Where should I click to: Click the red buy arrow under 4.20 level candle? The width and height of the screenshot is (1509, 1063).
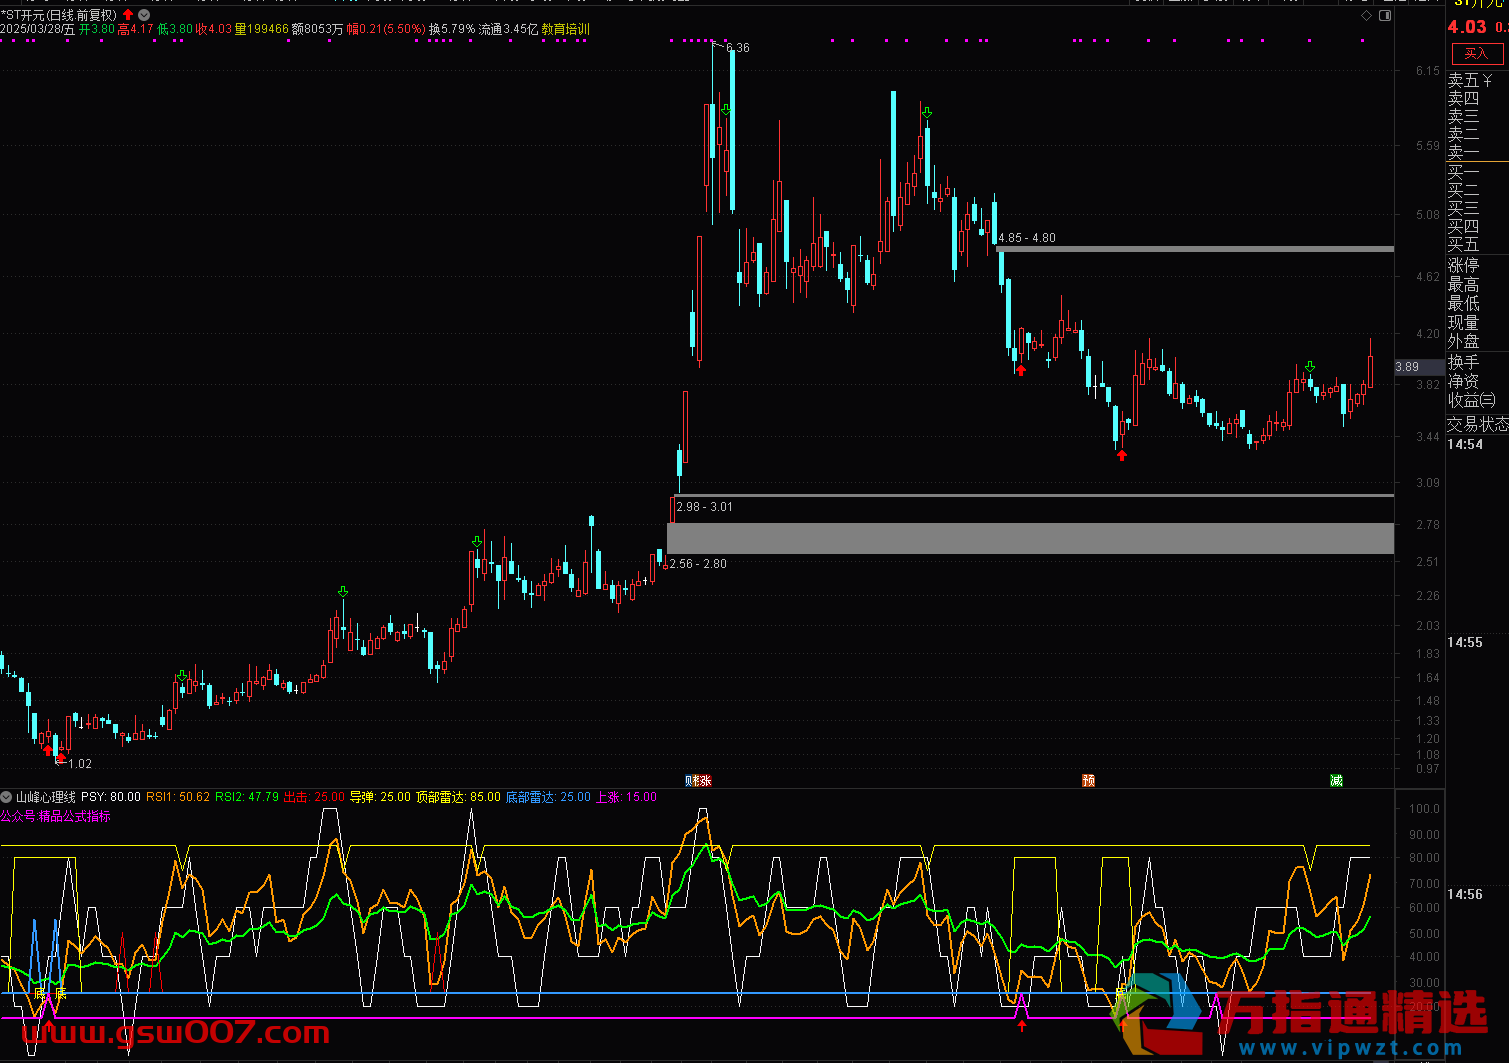[1021, 370]
